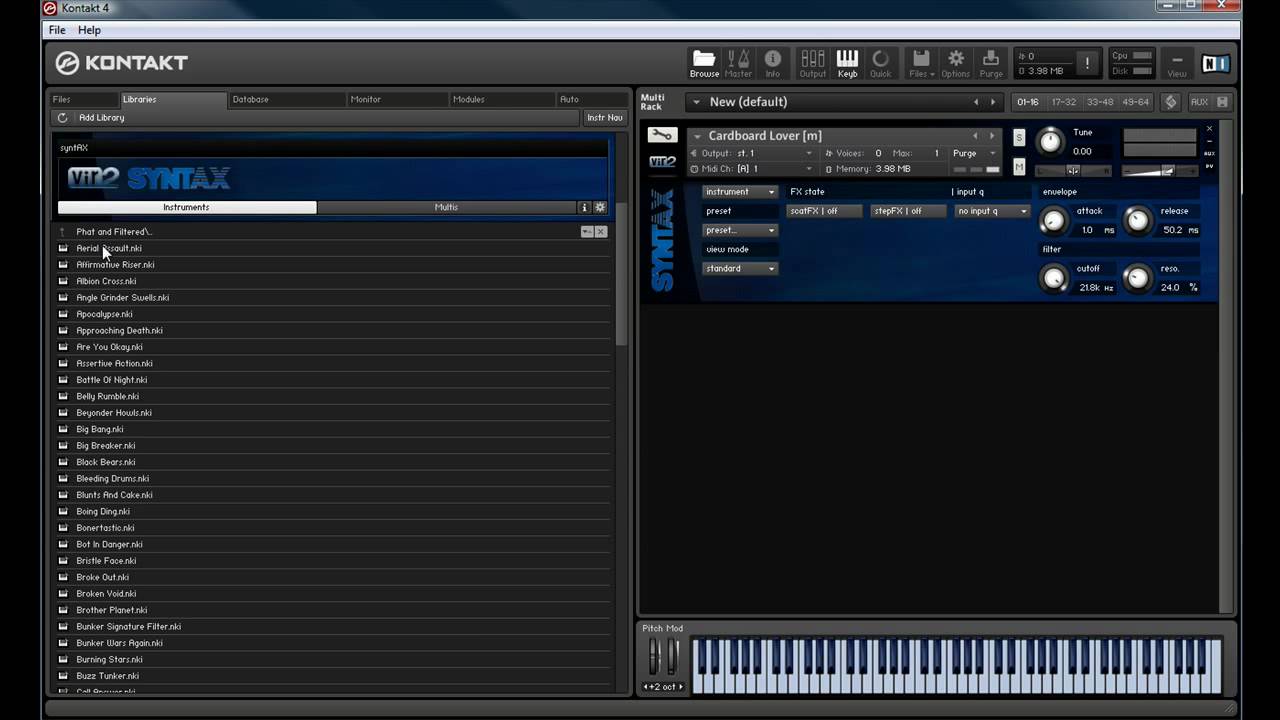The height and width of the screenshot is (720, 1280).
Task: Open Cardboard Lover instrument name dropdown
Action: pyautogui.click(x=697, y=136)
